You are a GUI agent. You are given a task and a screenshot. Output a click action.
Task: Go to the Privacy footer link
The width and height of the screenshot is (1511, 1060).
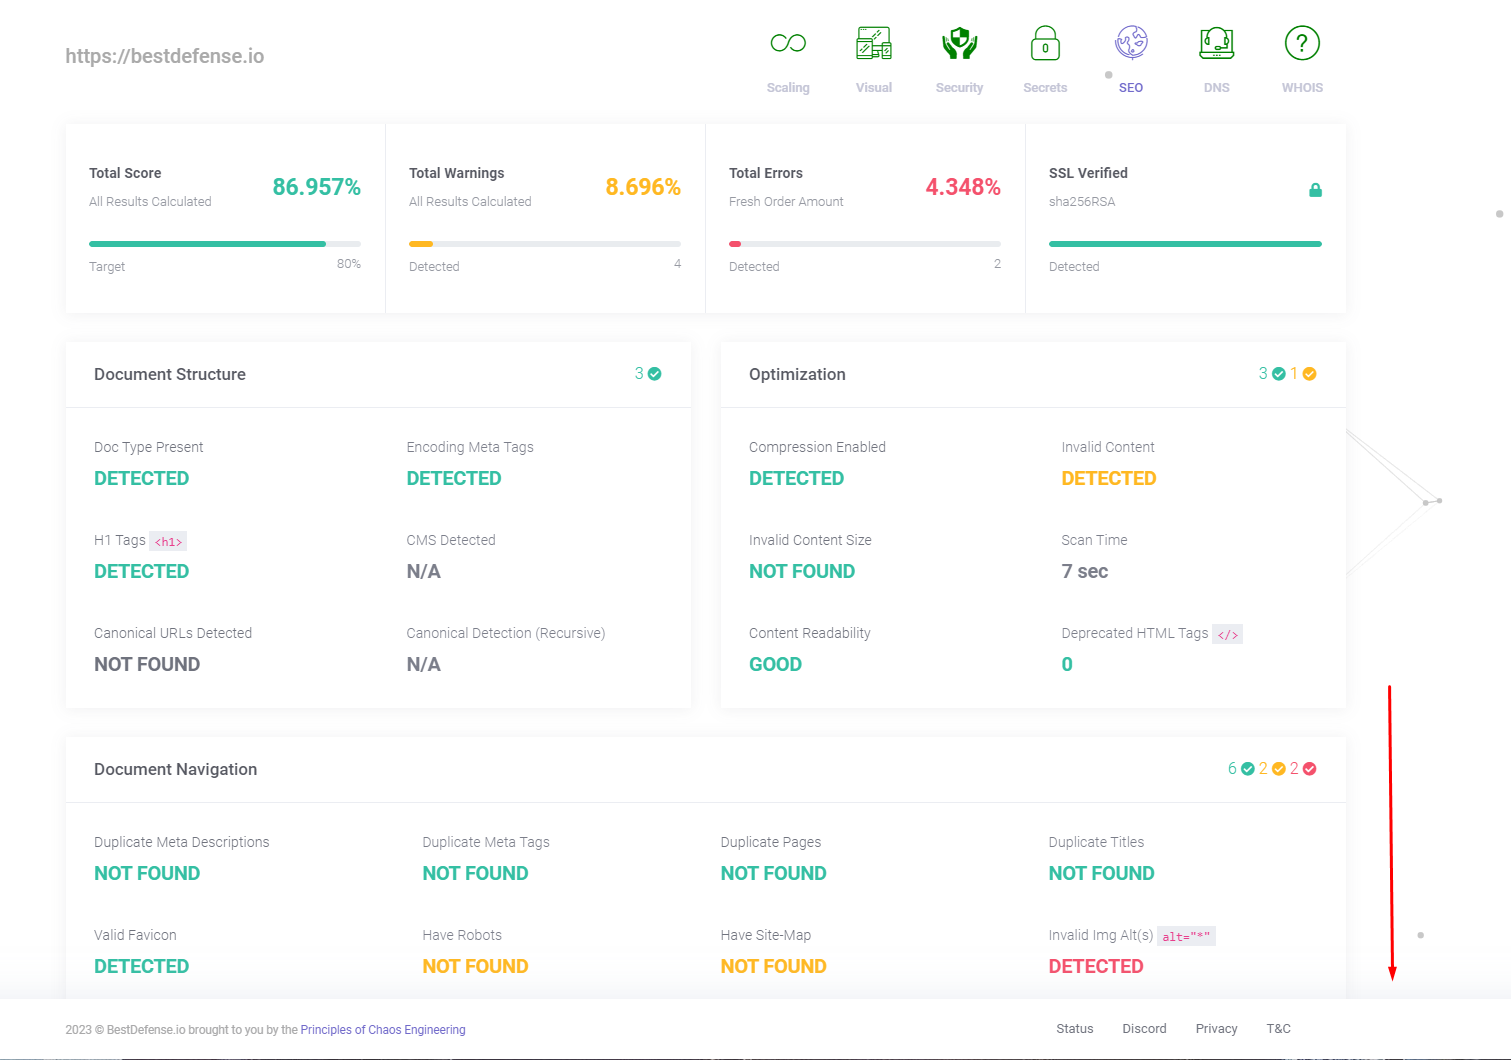[x=1216, y=1029]
